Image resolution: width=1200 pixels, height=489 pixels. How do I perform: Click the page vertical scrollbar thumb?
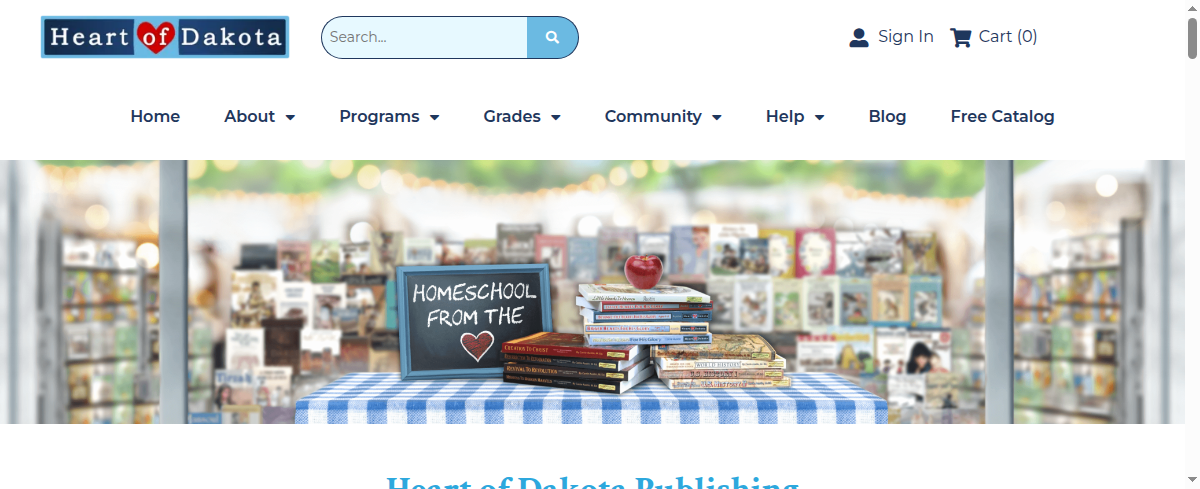click(1192, 38)
